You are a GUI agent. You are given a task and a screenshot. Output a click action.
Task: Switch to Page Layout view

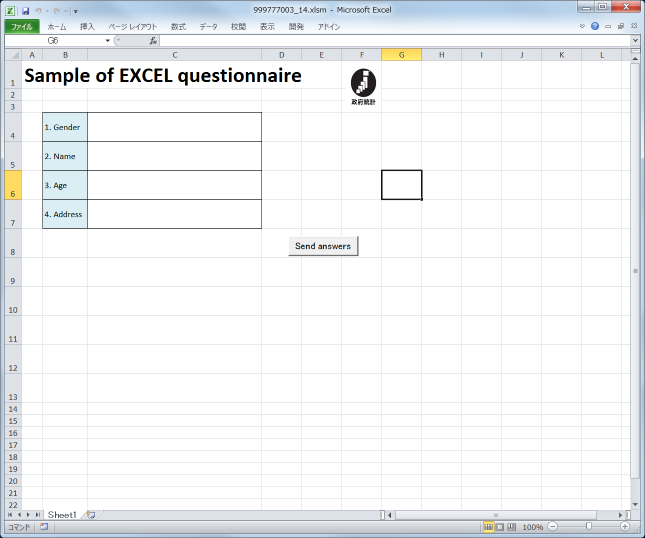tap(500, 526)
